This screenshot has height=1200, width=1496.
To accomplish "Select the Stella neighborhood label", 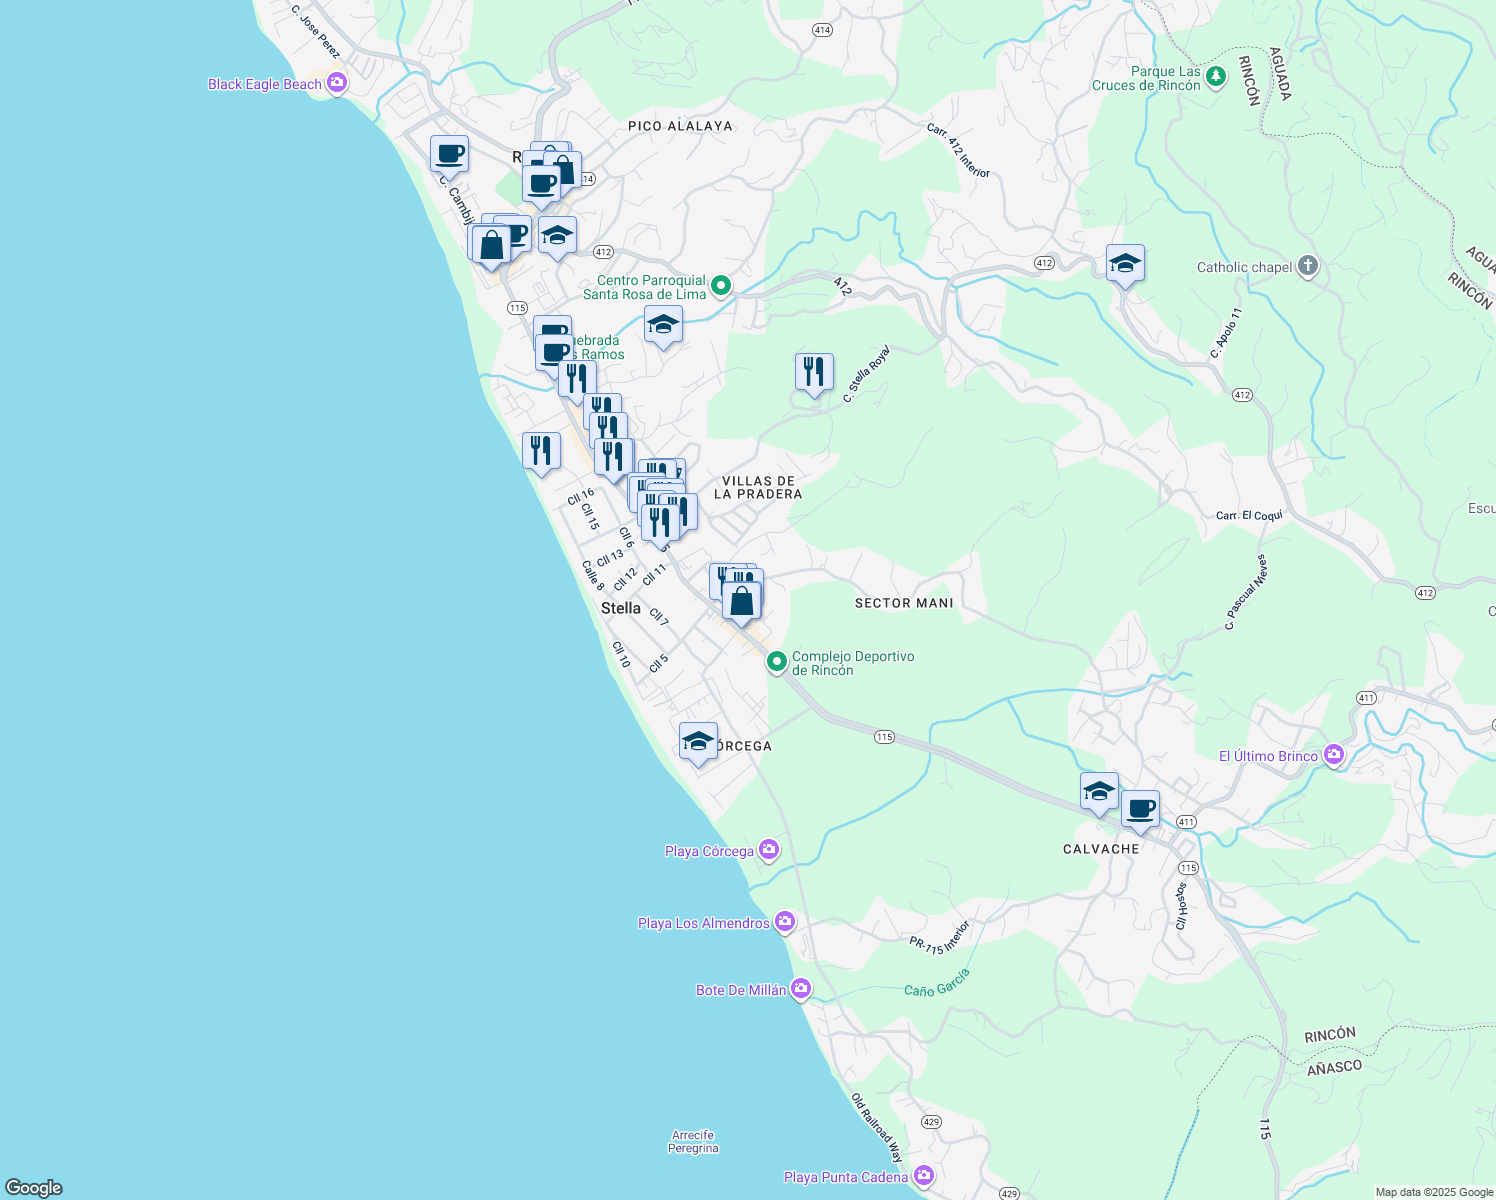I will click(x=620, y=608).
